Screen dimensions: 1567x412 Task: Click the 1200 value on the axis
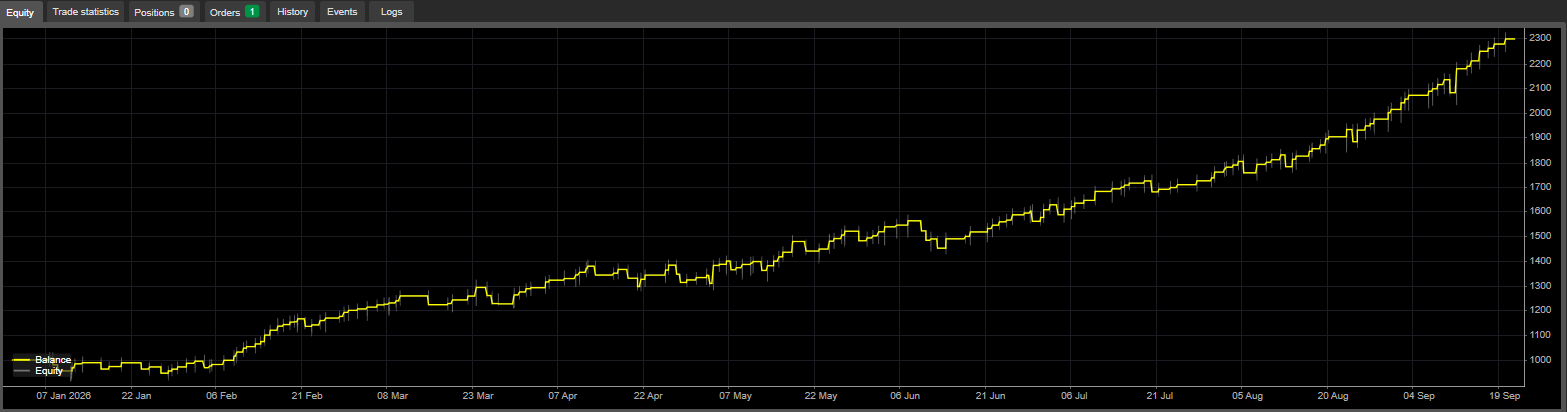point(1540,310)
